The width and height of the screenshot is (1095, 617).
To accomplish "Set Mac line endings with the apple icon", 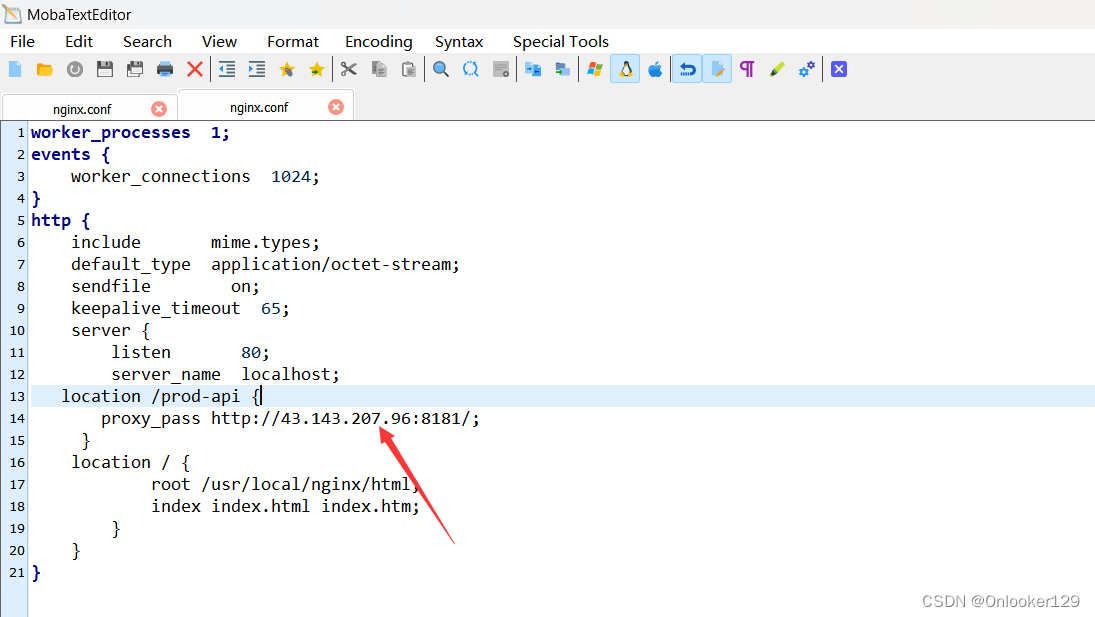I will (x=655, y=69).
